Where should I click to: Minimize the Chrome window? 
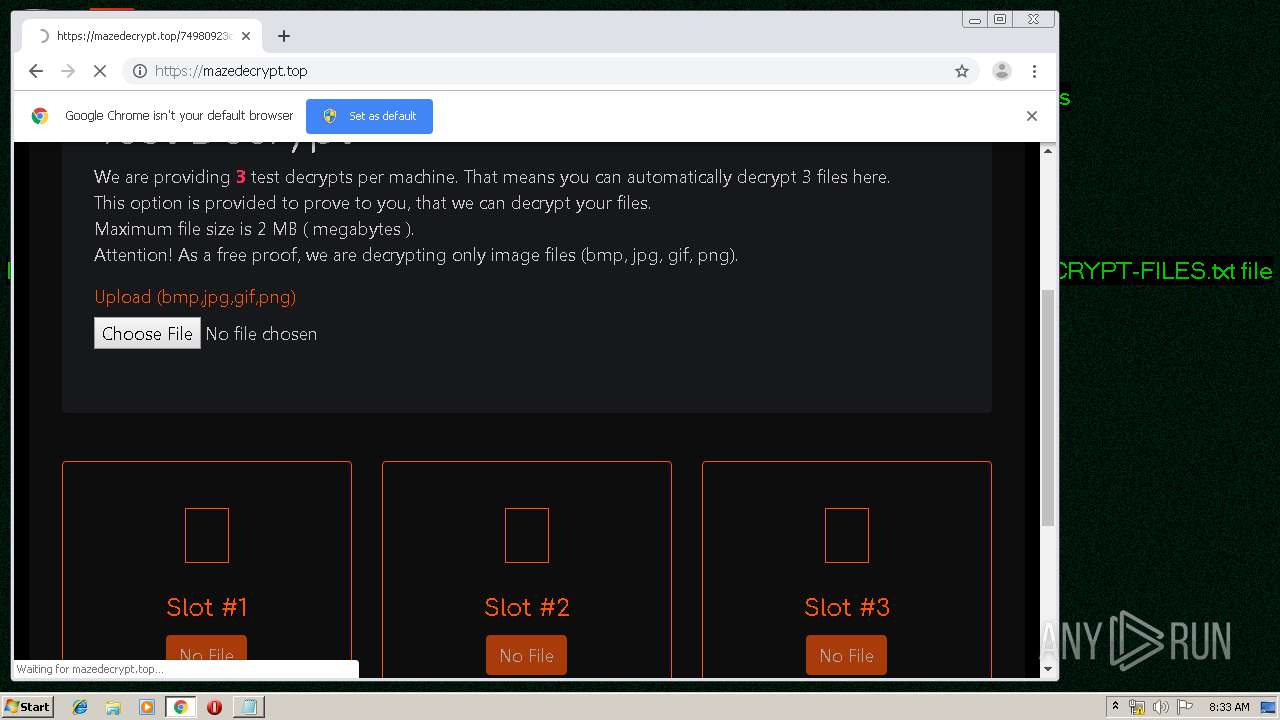975,19
